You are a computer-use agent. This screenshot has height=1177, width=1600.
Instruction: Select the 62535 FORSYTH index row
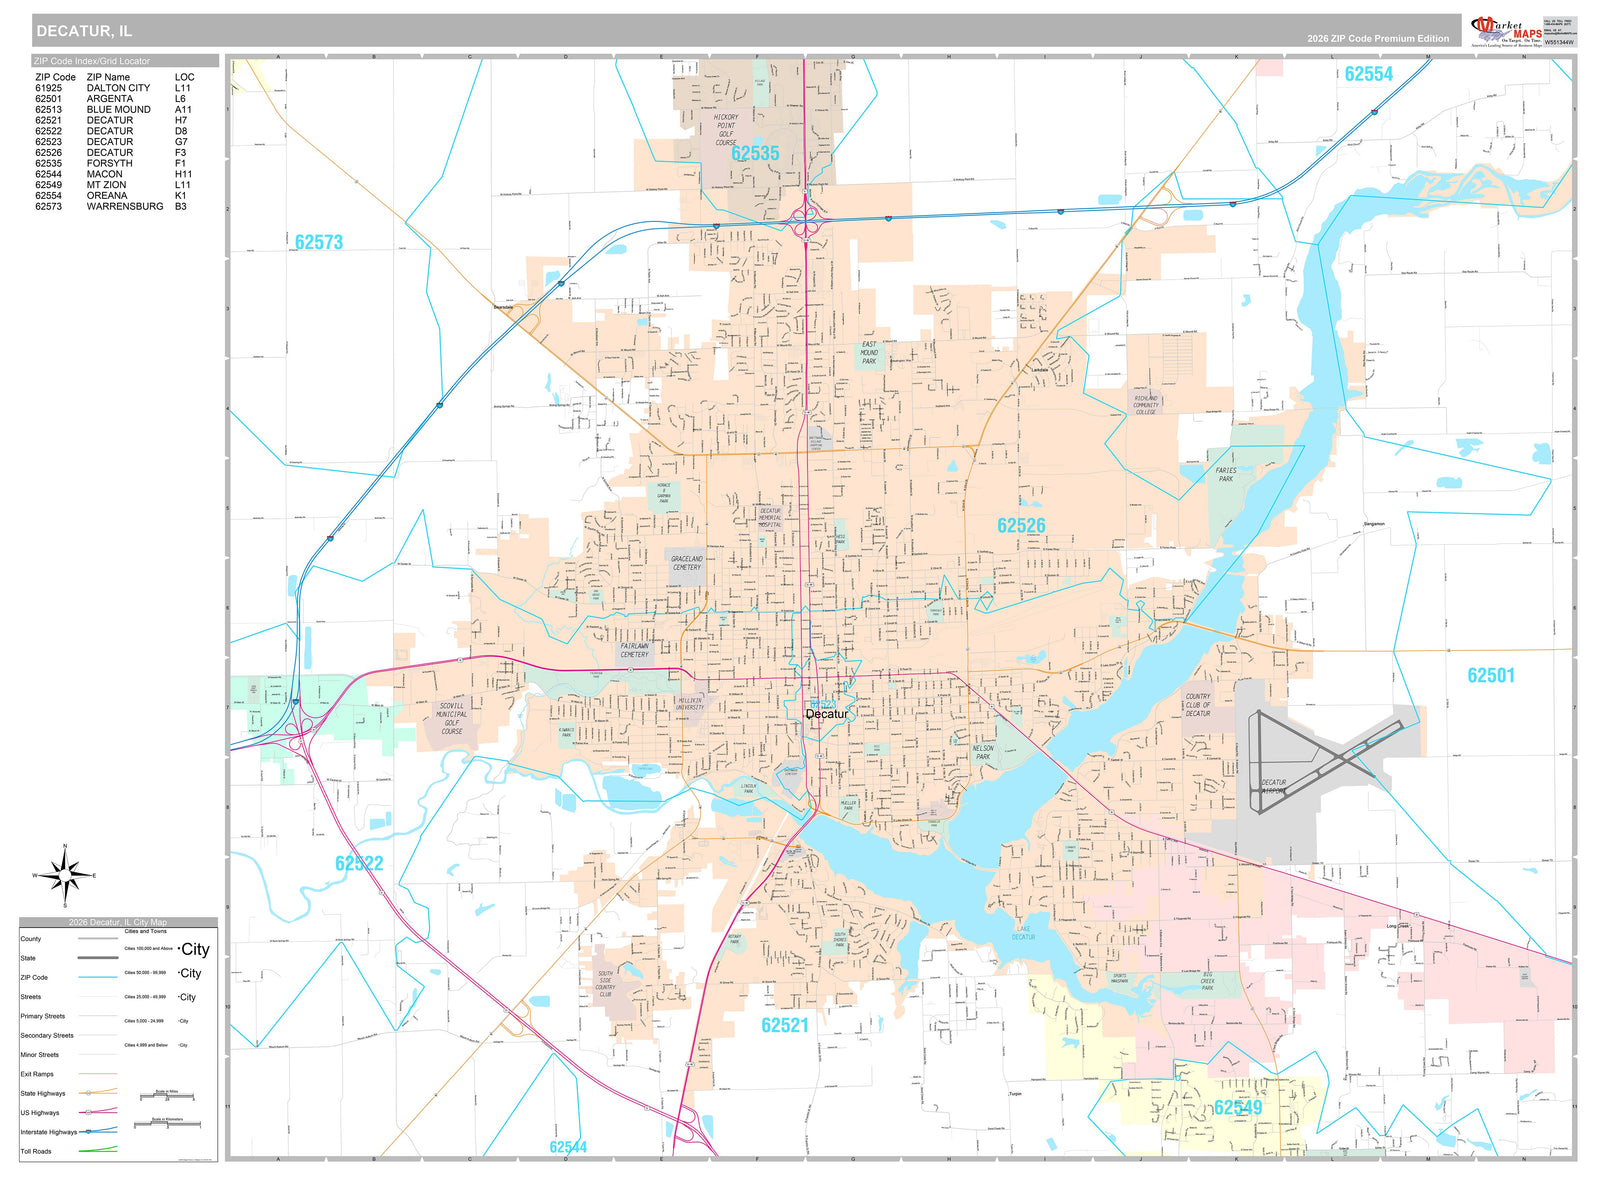(x=113, y=163)
